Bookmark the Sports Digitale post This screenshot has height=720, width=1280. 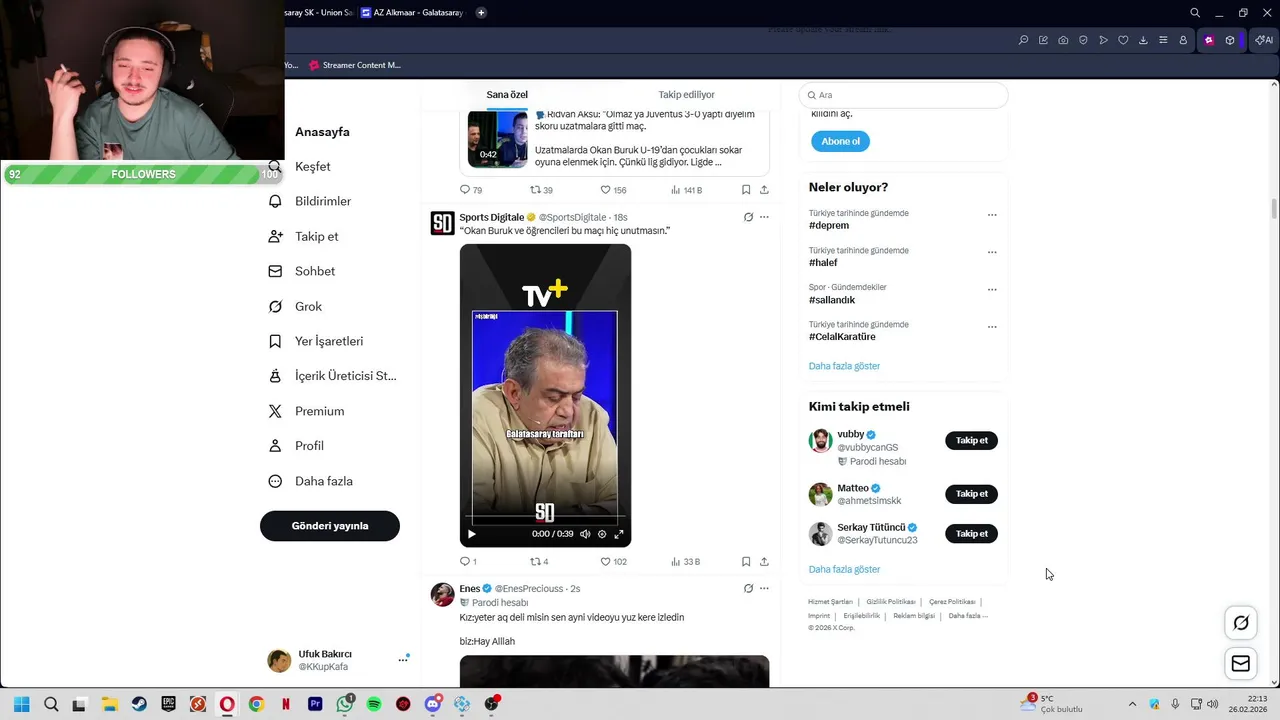(x=746, y=562)
